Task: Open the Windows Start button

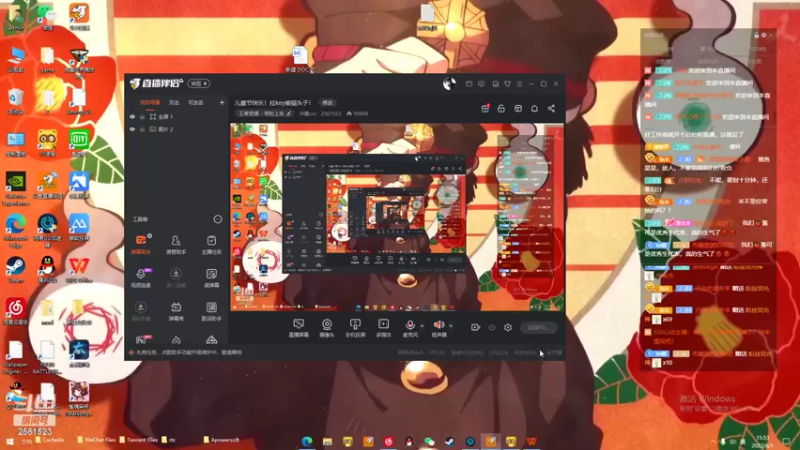Action: (x=10, y=441)
